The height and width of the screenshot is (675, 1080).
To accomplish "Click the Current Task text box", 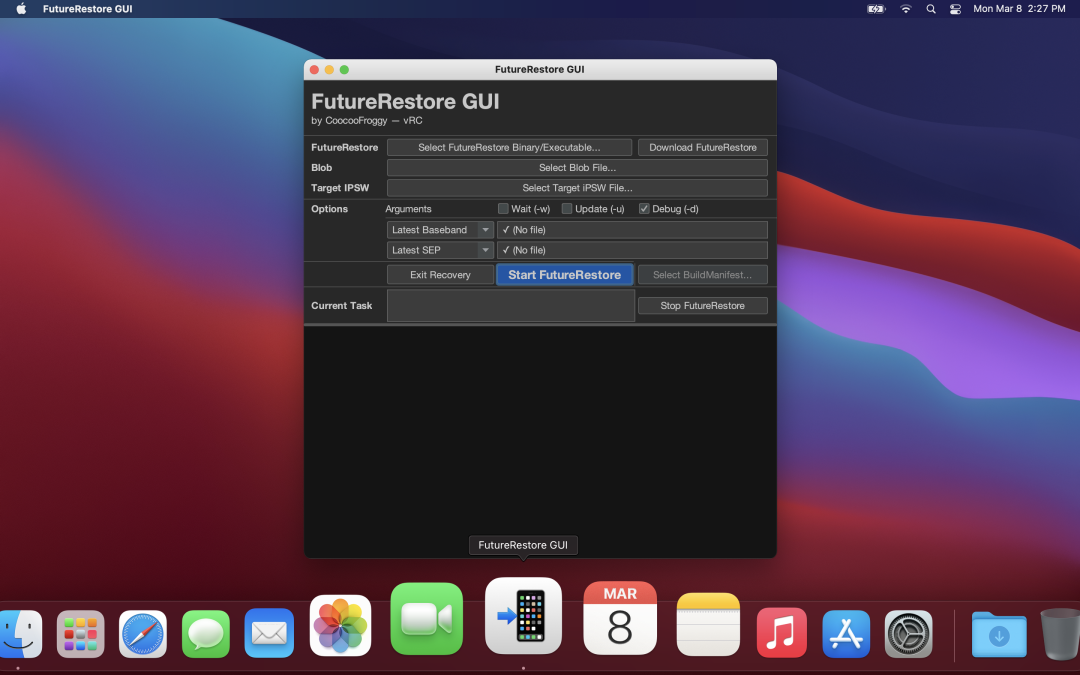I will click(x=510, y=306).
